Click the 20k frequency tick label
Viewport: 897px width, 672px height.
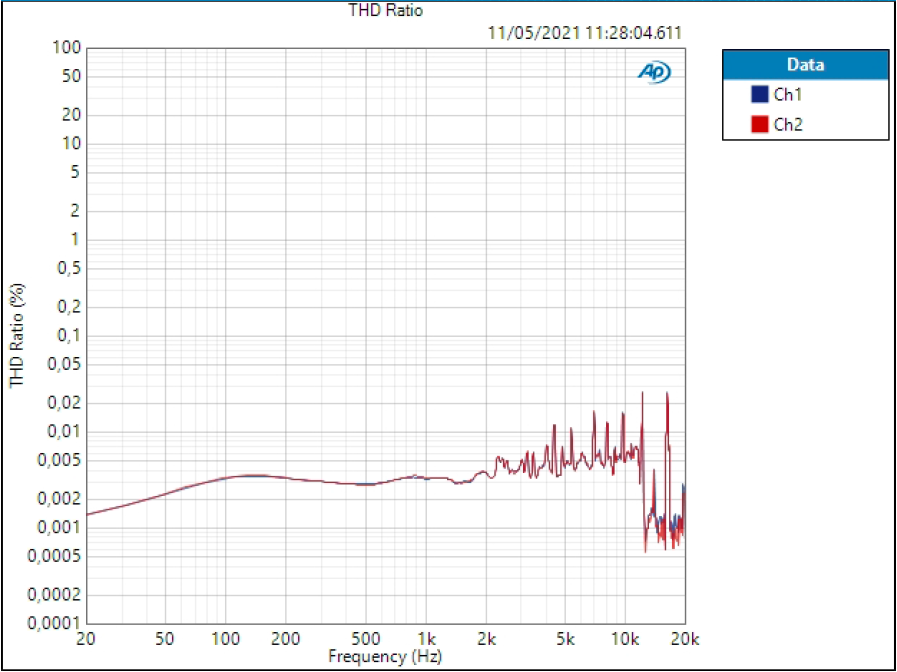click(x=685, y=637)
